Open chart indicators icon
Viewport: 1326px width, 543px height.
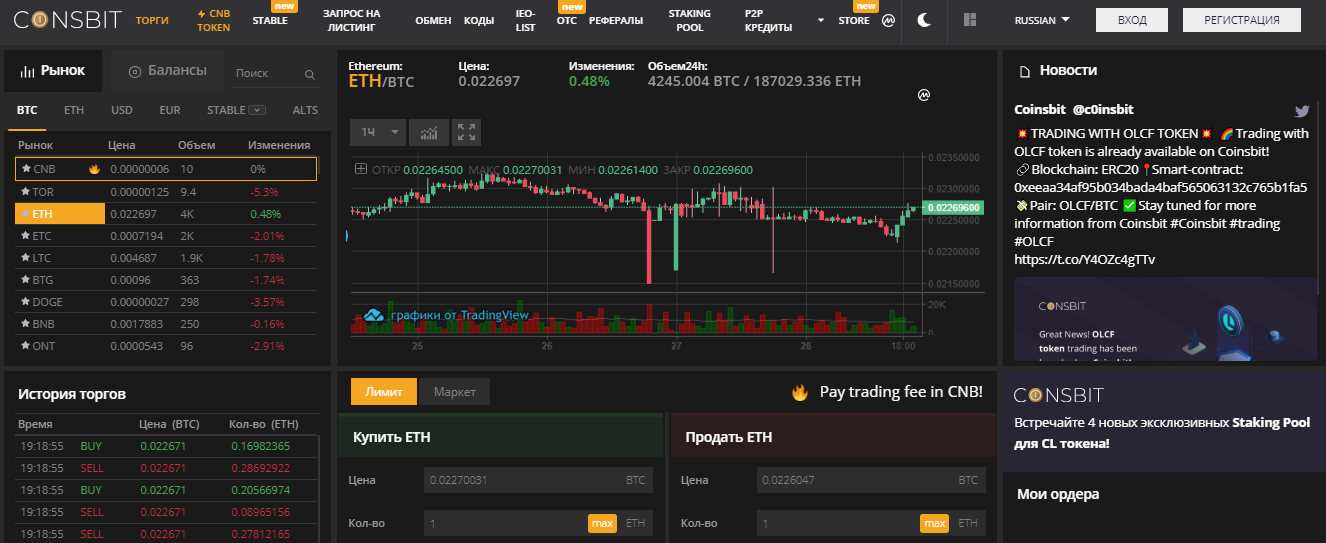(430, 132)
